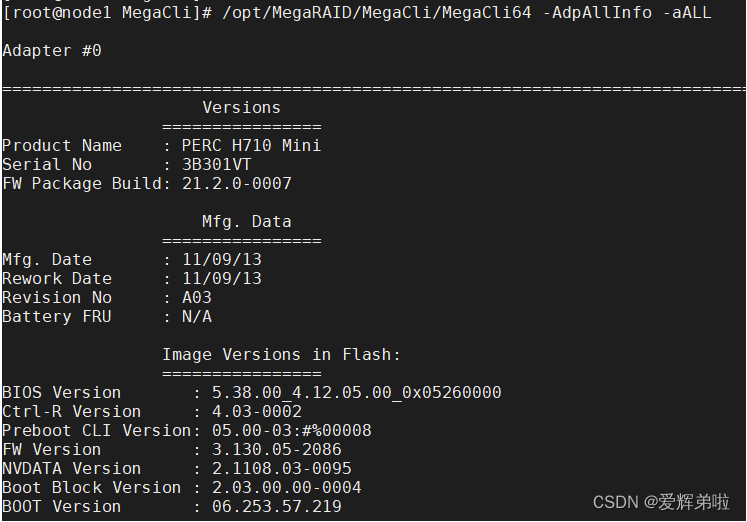Click the FW Version value 3.130.05-2086
Screen dimensions: 747x522
(276, 449)
